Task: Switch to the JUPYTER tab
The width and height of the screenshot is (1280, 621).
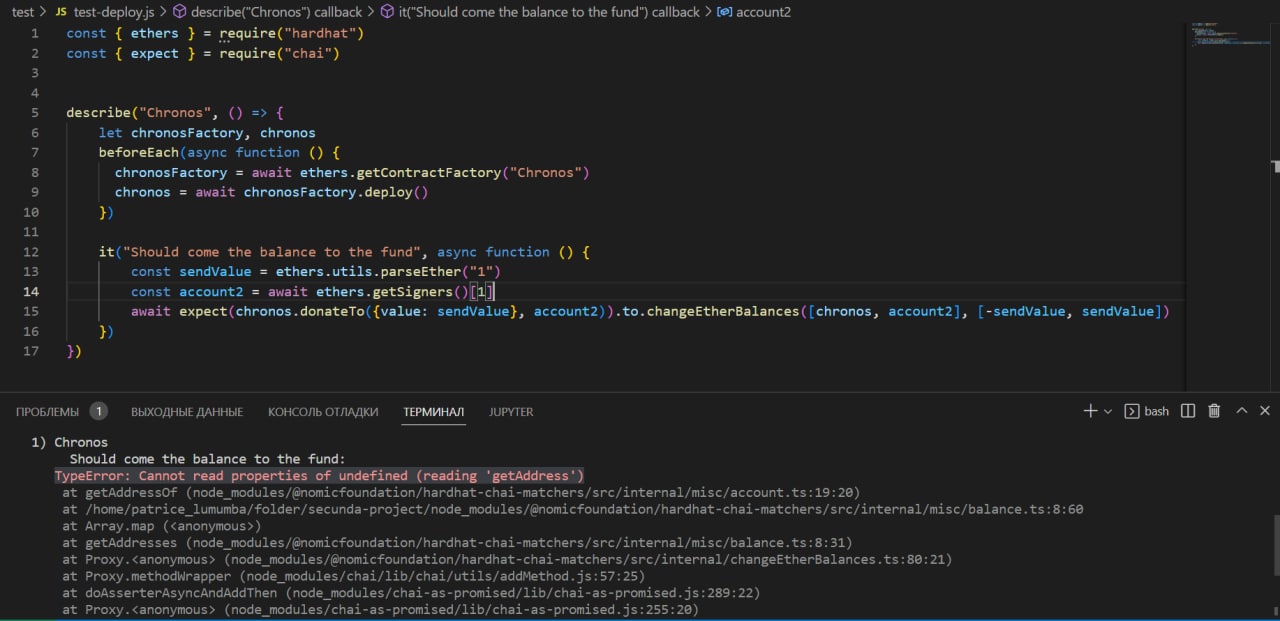Action: pyautogui.click(x=511, y=411)
